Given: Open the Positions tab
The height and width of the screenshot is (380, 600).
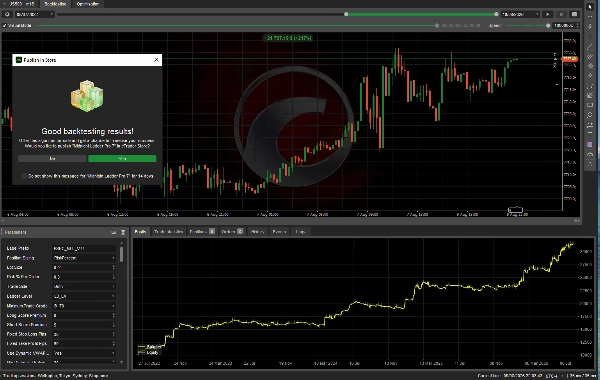Looking at the screenshot, I should pyautogui.click(x=202, y=232).
